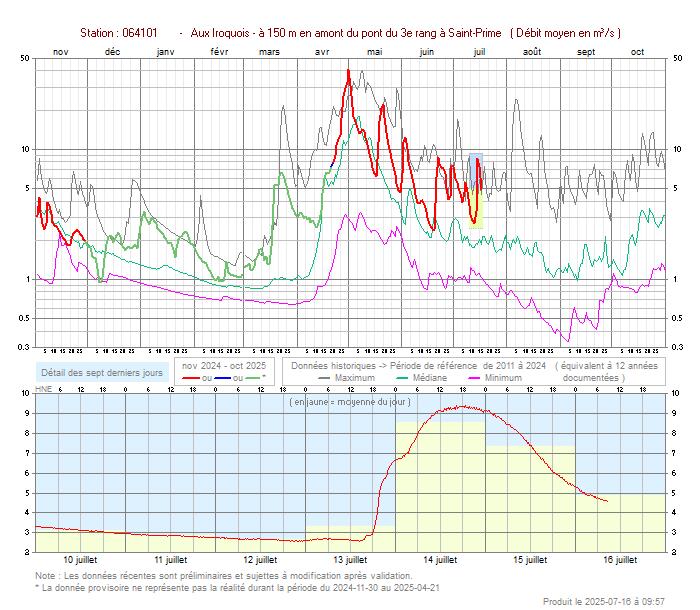Click the '* La donnée provisoire' footnote line
Screen dimensions: 700x610
(x=238, y=588)
